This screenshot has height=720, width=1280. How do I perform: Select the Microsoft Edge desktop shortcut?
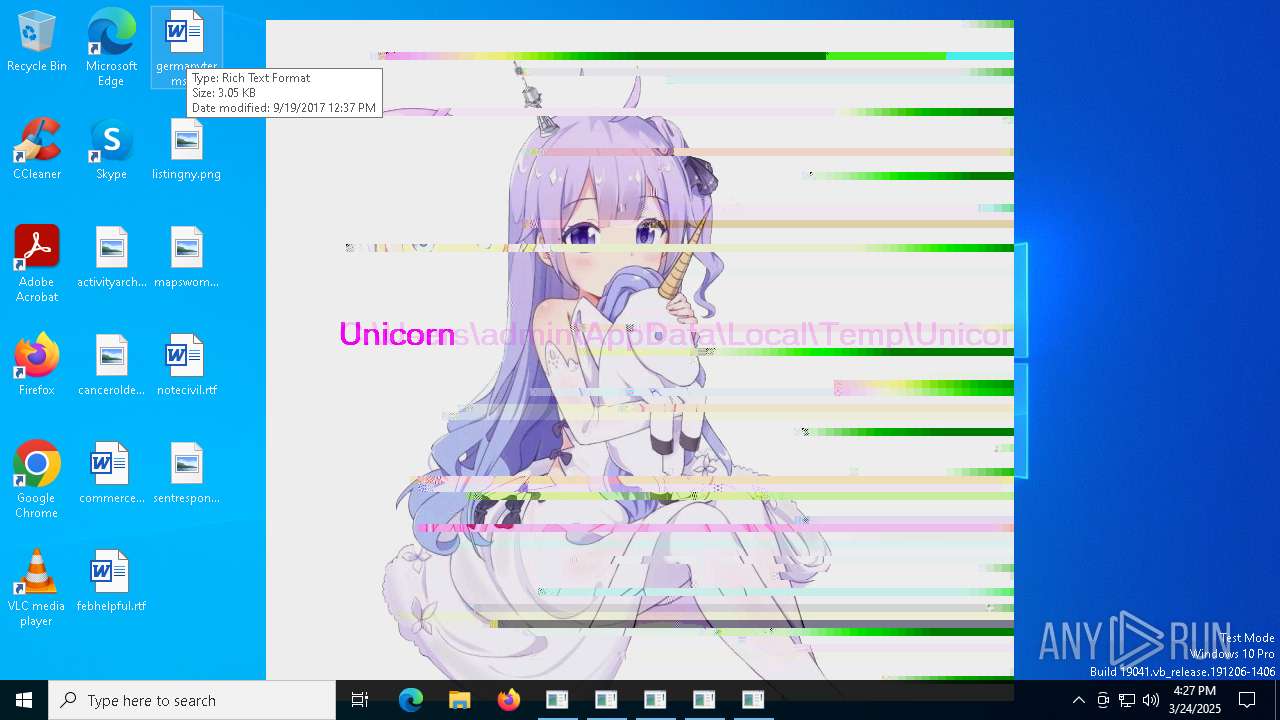[x=111, y=47]
